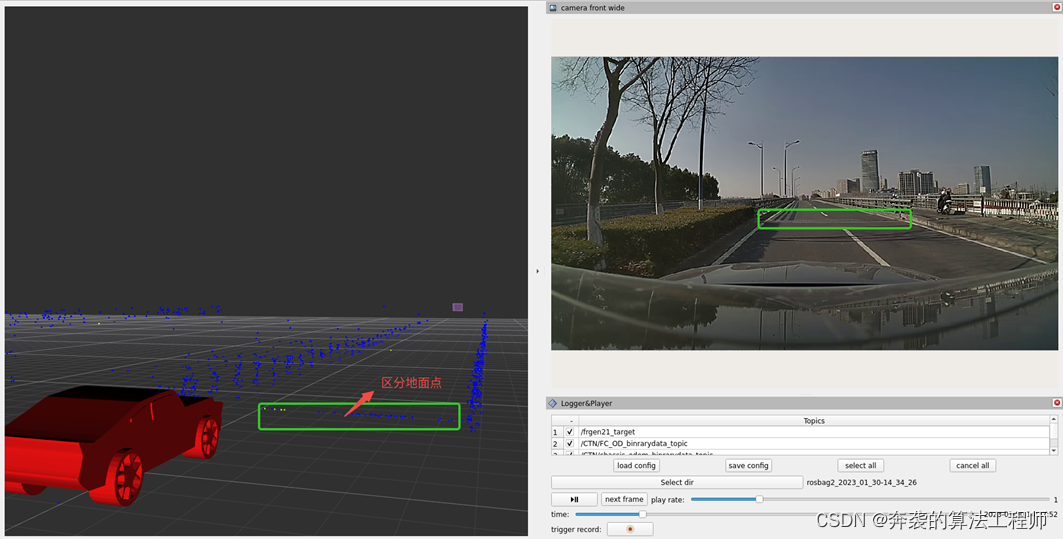This screenshot has width=1063, height=539.
Task: Click the trigger record red dot button
Action: (x=630, y=529)
